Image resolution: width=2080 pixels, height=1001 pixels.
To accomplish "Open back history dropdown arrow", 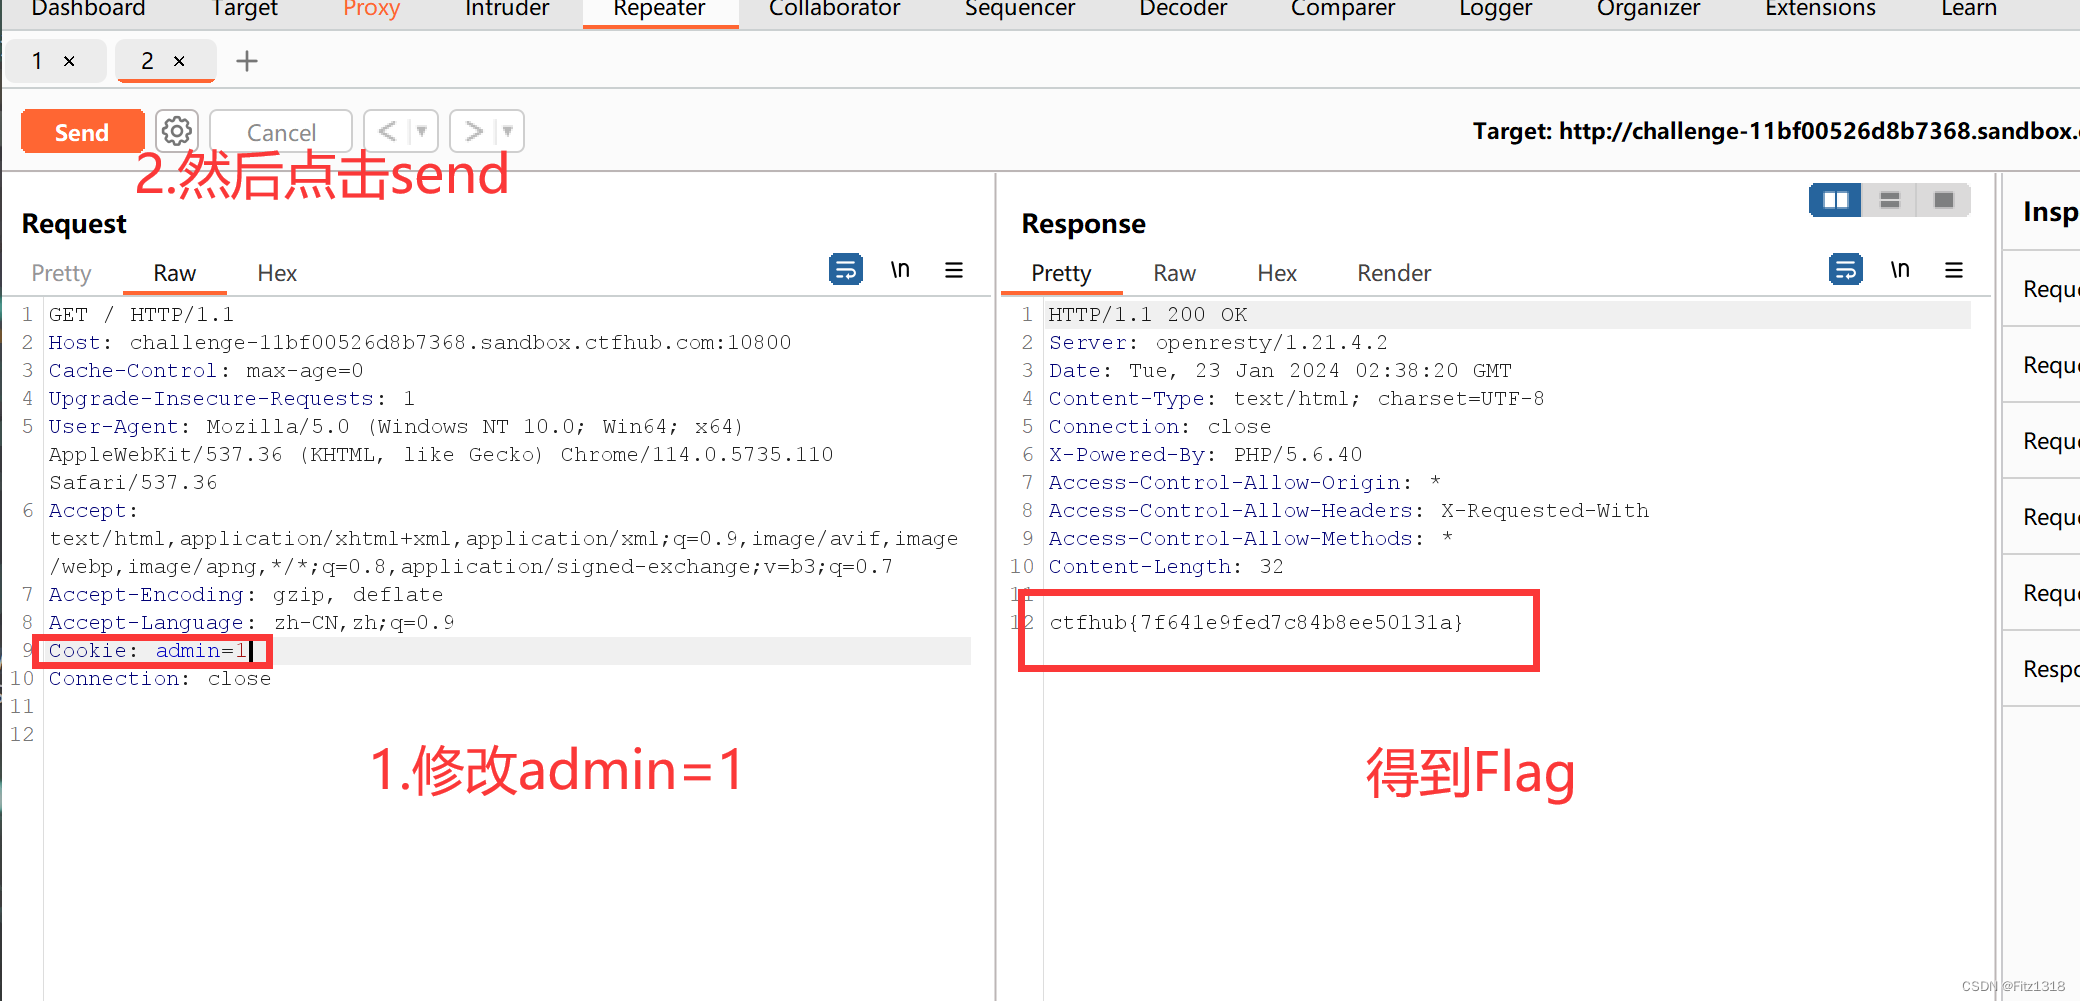I will click(x=422, y=131).
